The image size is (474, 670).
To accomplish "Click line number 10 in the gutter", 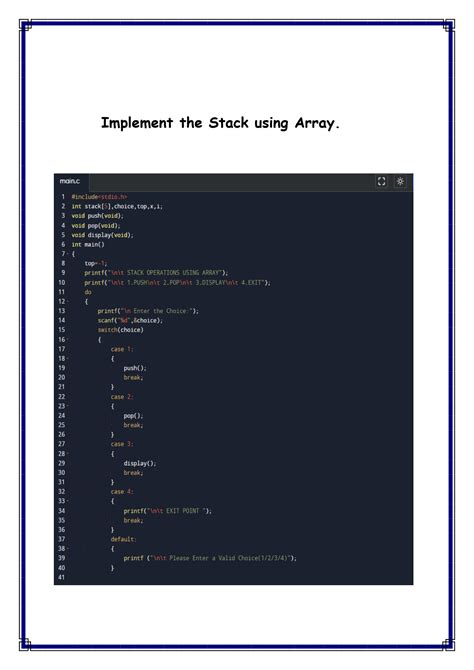I will (62, 282).
